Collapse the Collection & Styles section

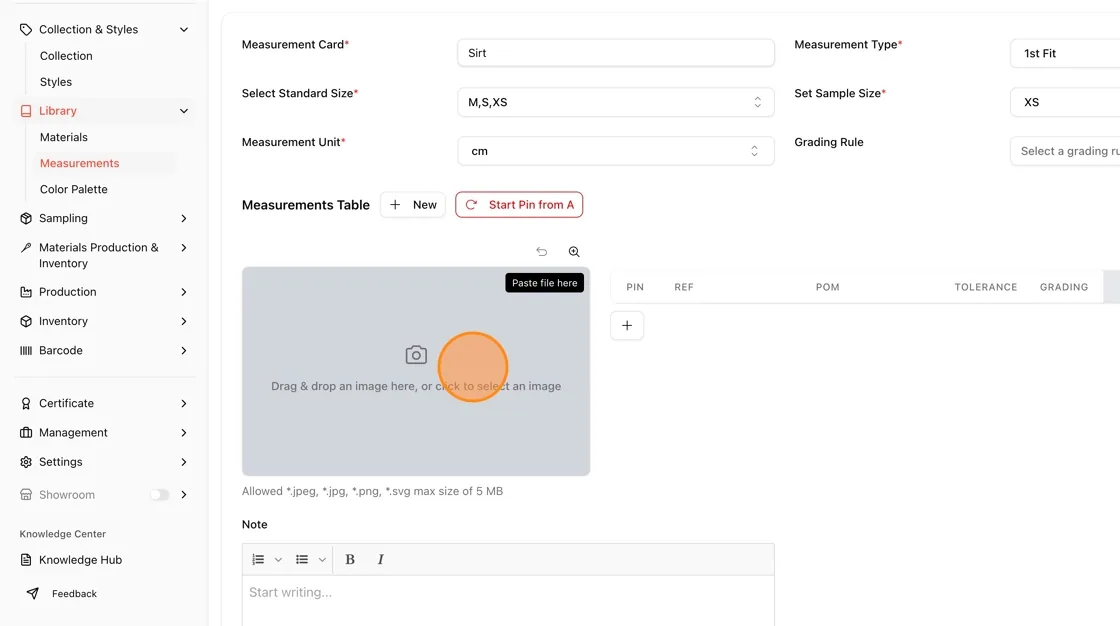tap(184, 29)
